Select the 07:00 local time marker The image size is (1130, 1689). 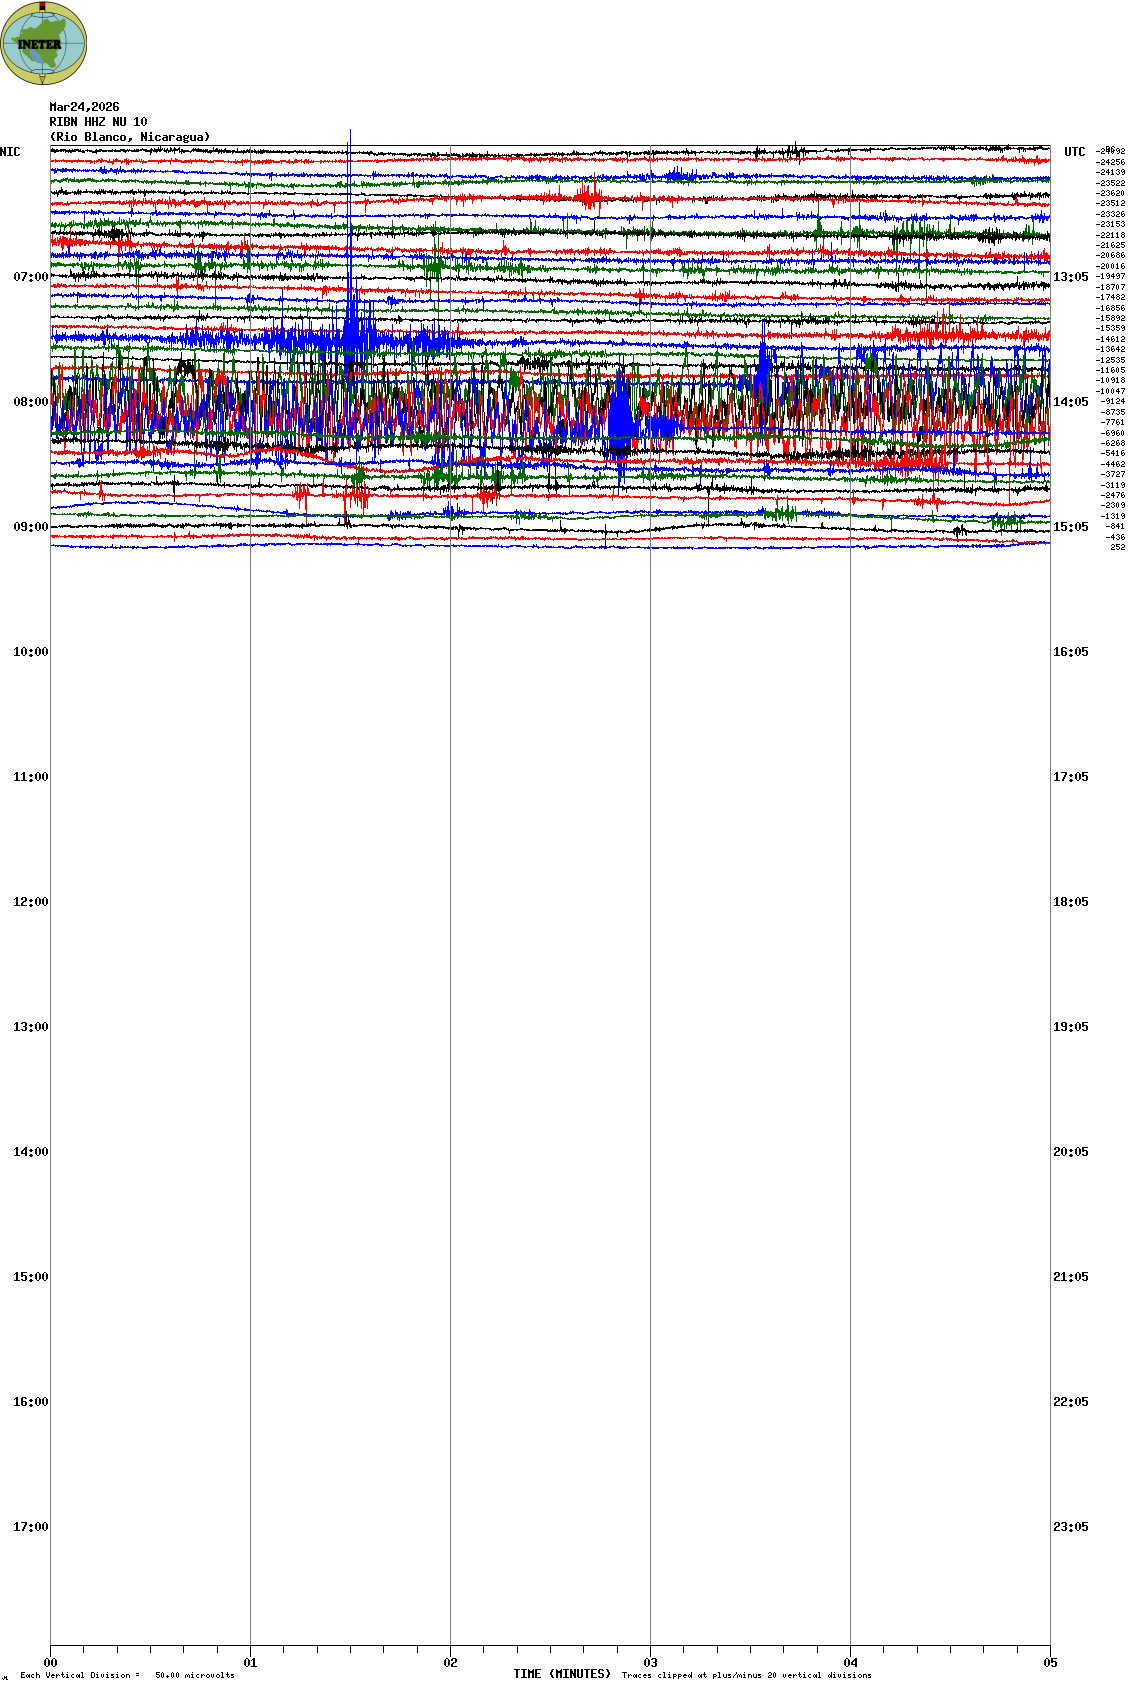click(30, 277)
